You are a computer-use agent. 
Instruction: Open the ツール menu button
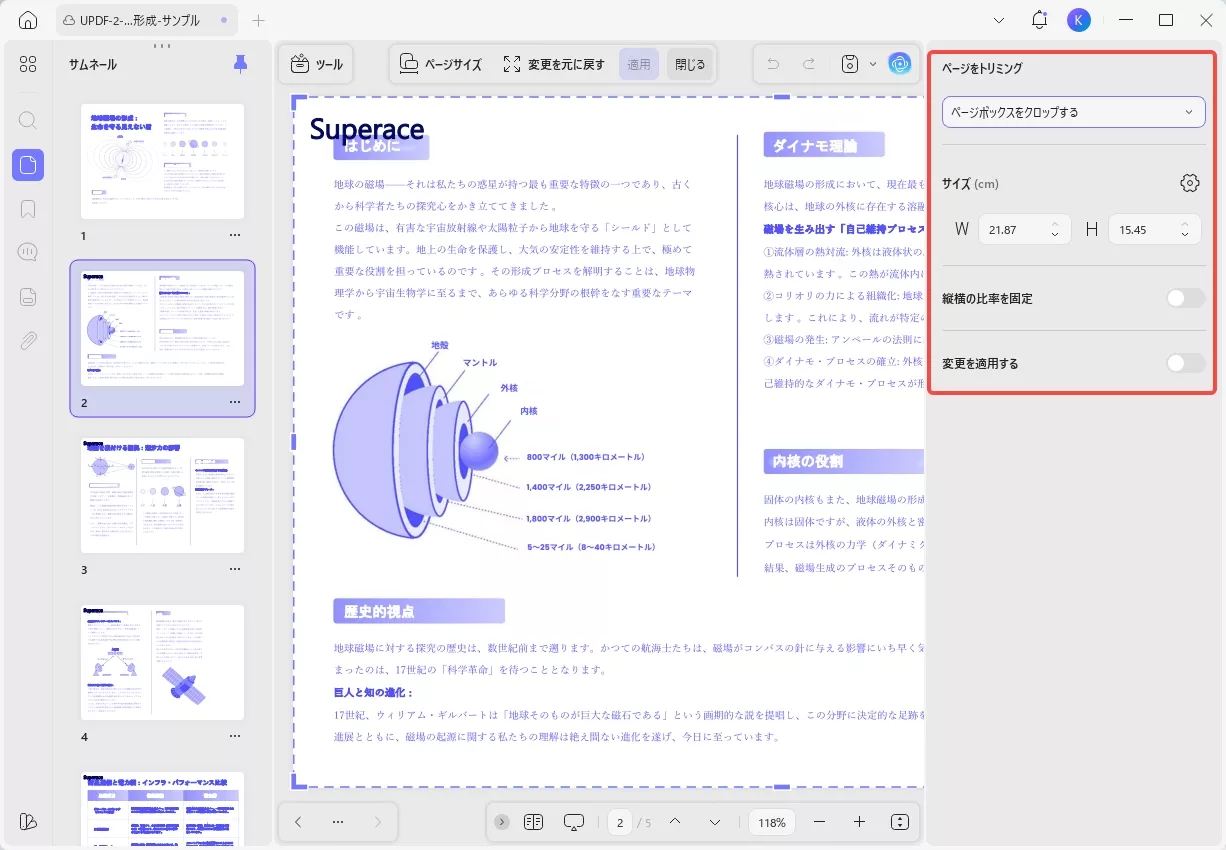point(317,64)
